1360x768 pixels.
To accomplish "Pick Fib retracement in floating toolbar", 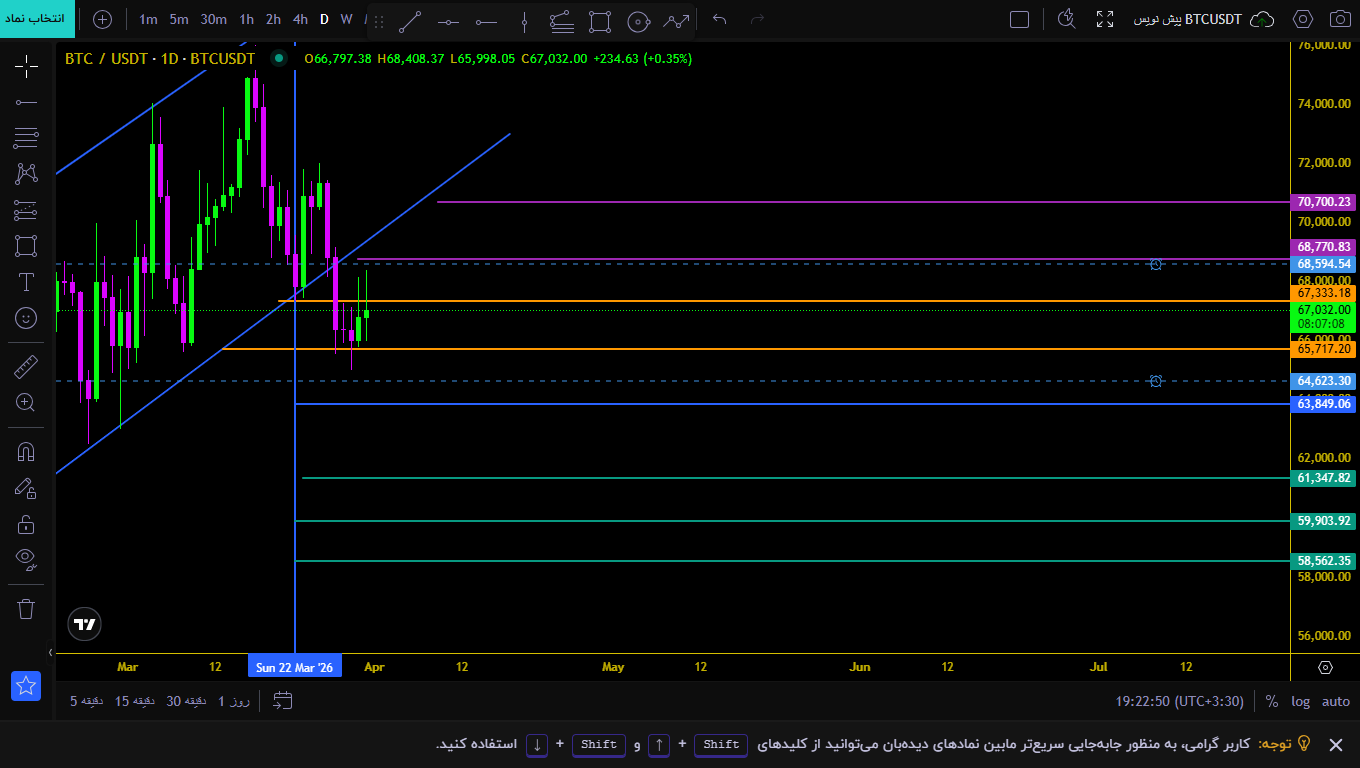I will click(562, 20).
